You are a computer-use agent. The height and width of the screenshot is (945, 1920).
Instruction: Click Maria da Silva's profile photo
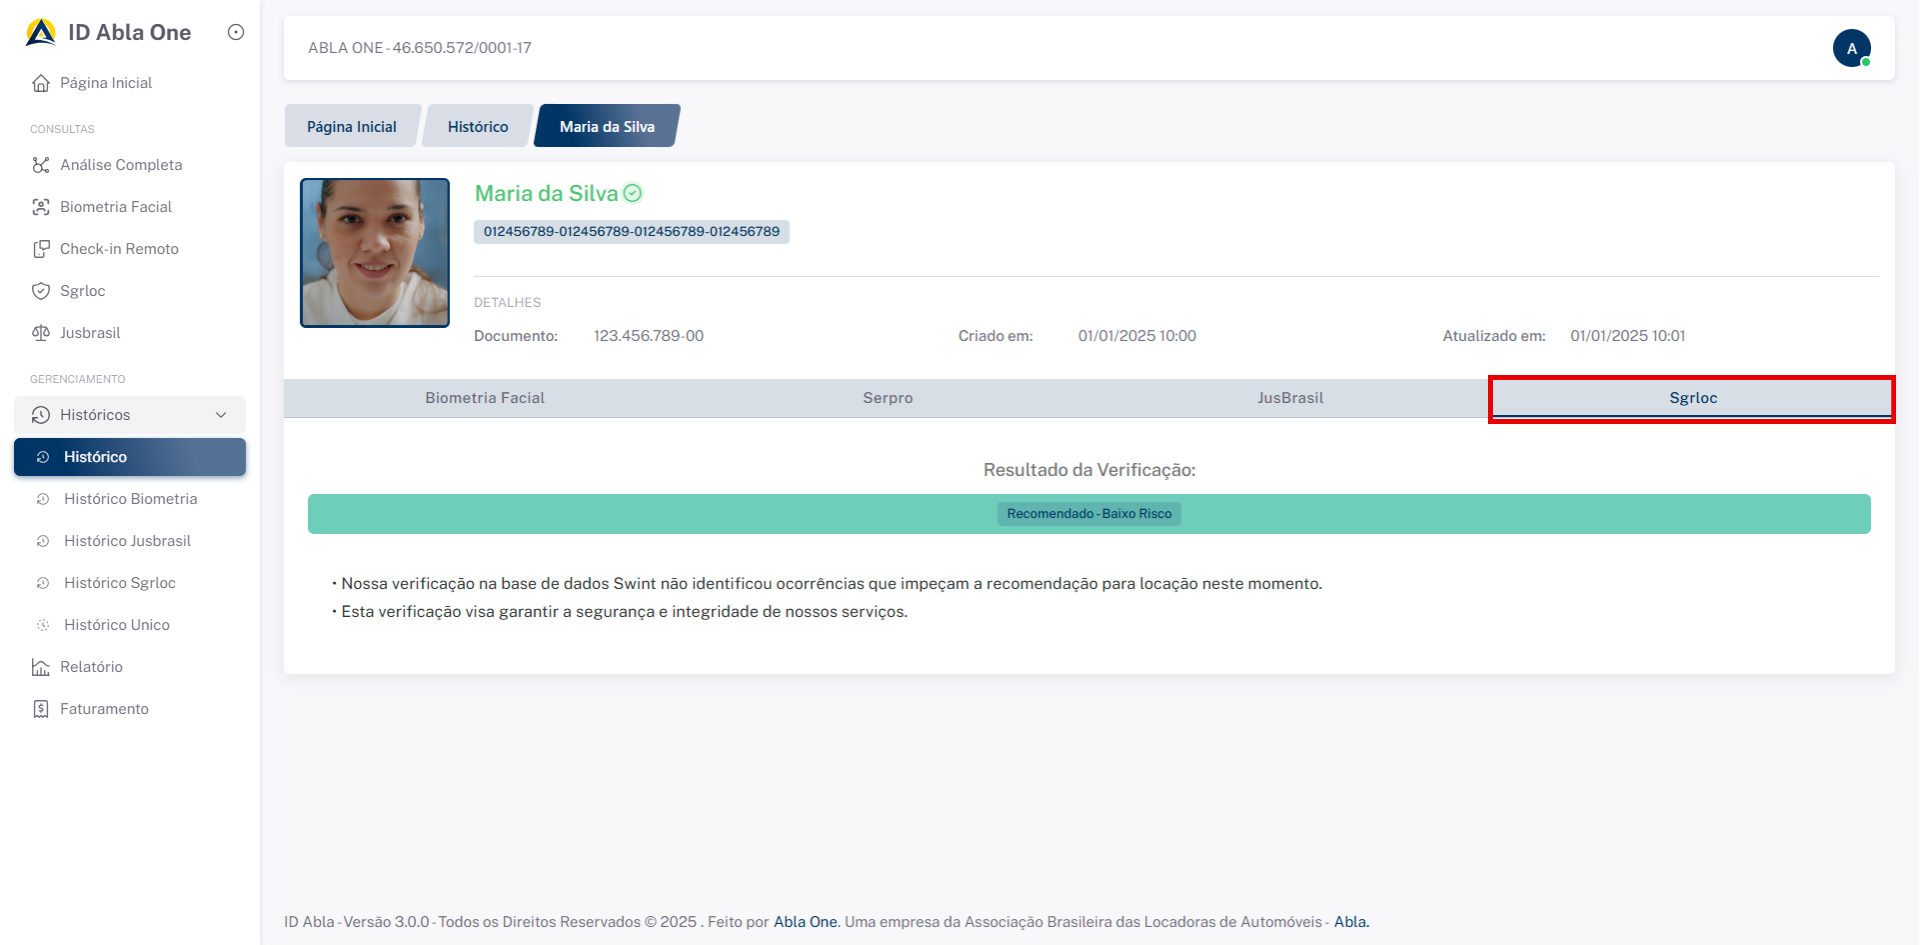[x=375, y=253]
